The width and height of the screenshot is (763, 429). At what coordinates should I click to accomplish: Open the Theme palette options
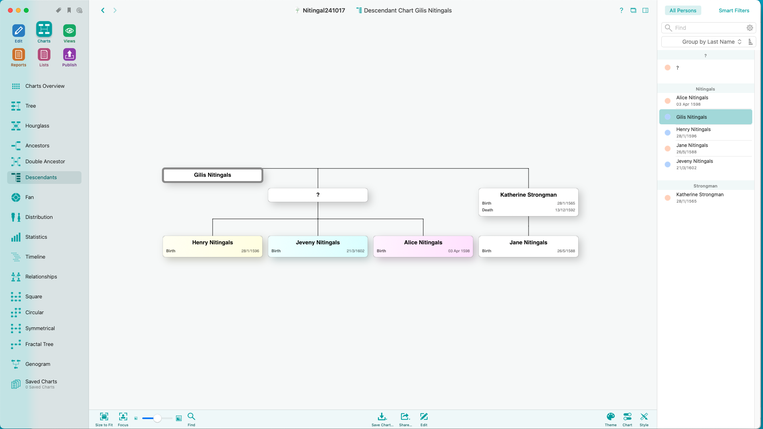pos(611,417)
